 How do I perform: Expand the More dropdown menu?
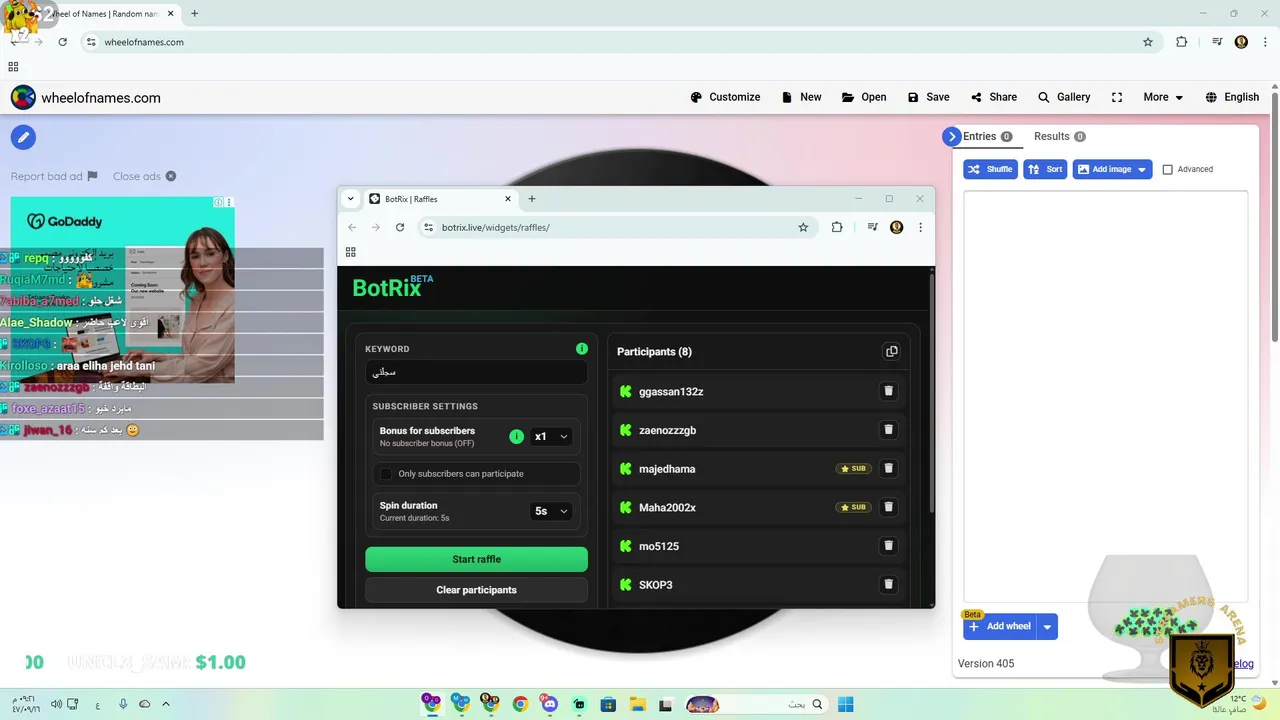click(1163, 97)
